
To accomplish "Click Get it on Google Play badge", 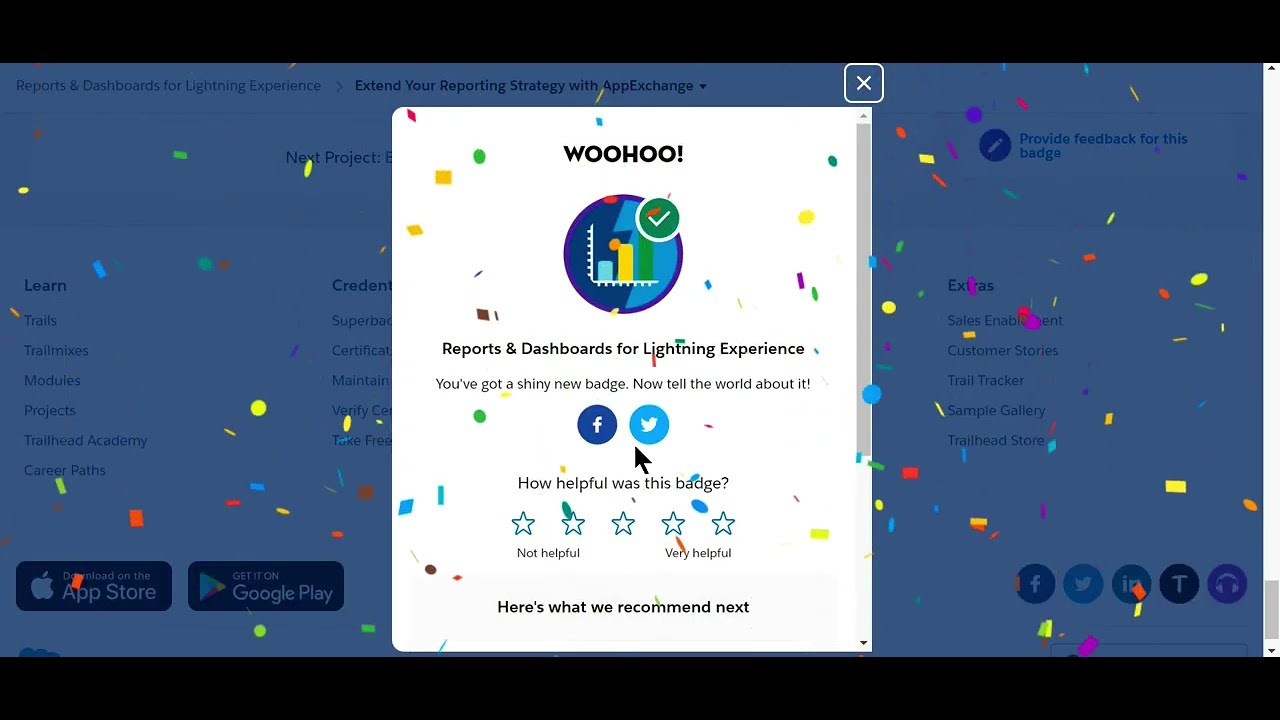I will click(x=266, y=586).
